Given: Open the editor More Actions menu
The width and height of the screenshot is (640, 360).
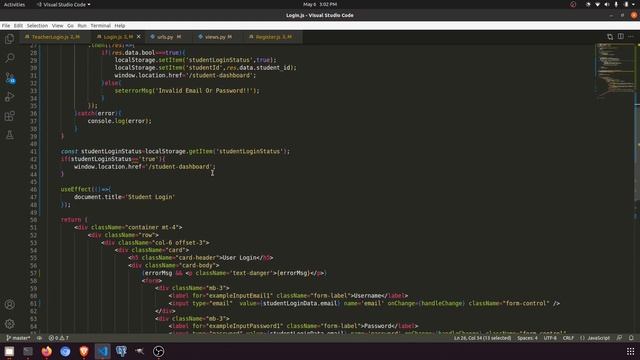Looking at the screenshot, I should tap(631, 37).
